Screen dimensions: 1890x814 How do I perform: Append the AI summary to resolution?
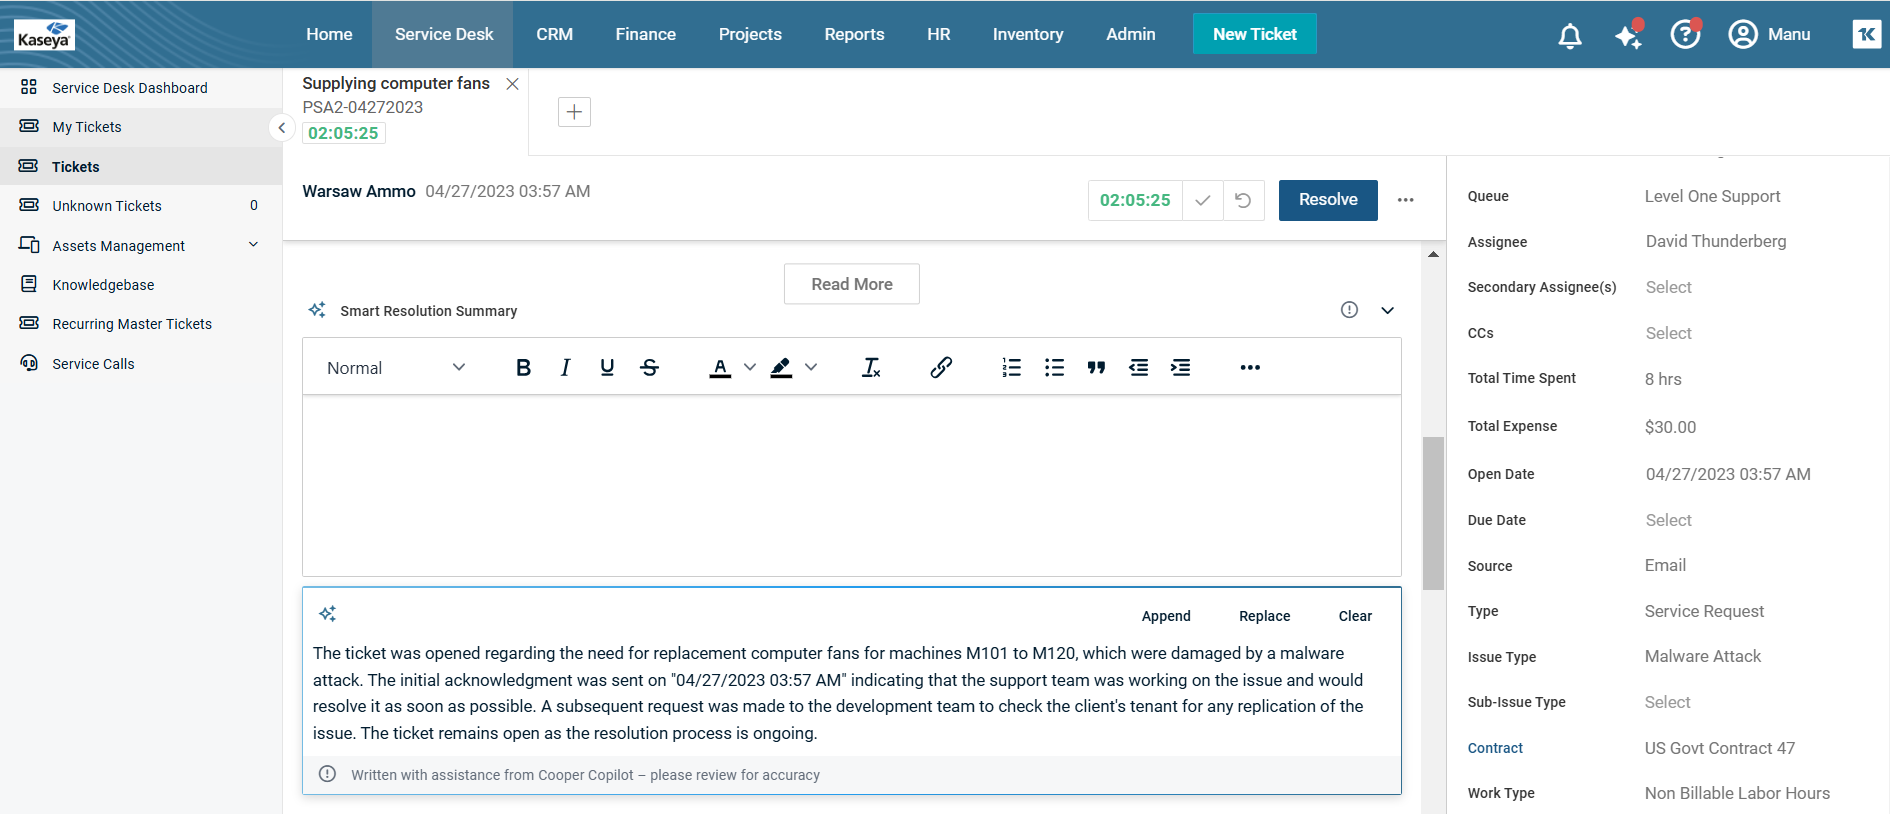(x=1165, y=616)
